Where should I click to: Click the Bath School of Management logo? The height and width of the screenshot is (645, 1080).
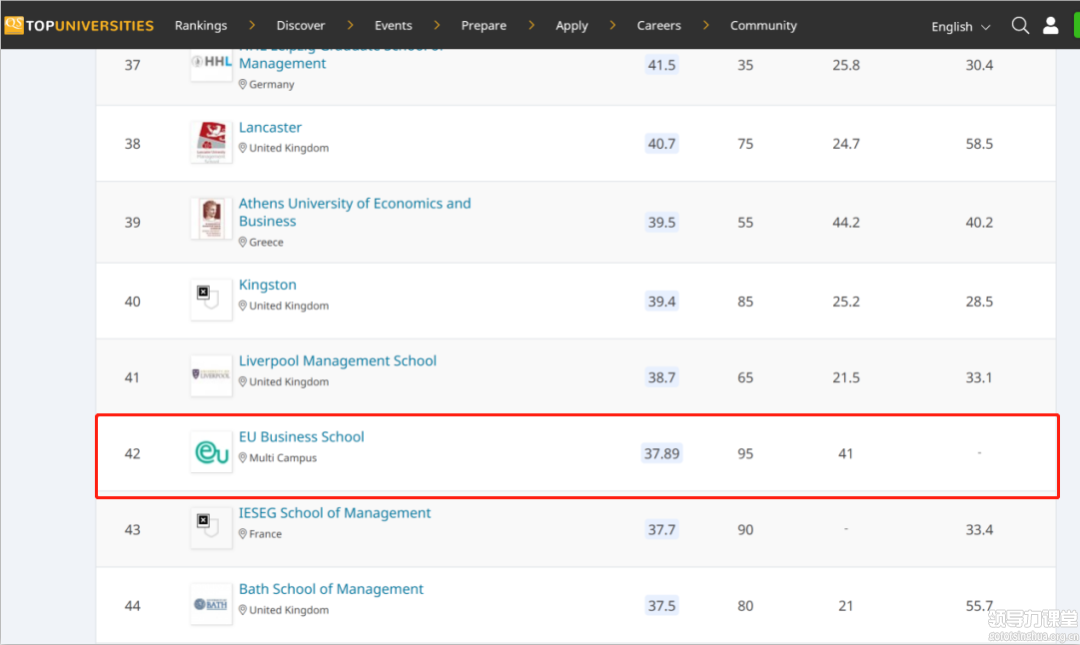(211, 604)
